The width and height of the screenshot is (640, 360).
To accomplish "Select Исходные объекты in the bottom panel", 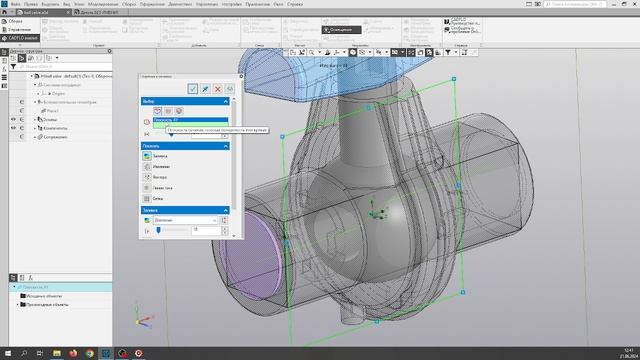I will pyautogui.click(x=44, y=296).
